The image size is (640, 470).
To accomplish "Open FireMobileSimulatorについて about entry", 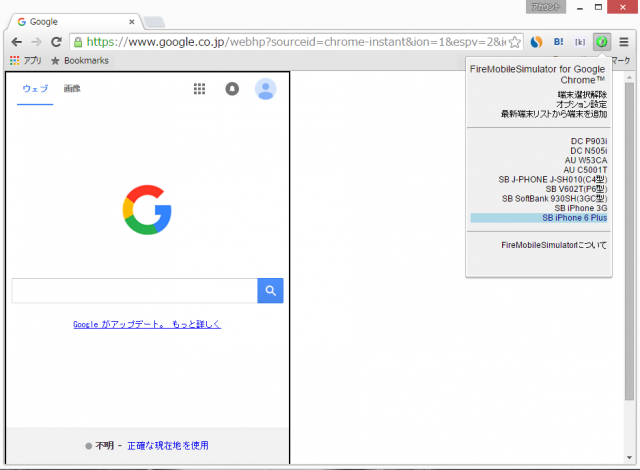I will [x=554, y=245].
